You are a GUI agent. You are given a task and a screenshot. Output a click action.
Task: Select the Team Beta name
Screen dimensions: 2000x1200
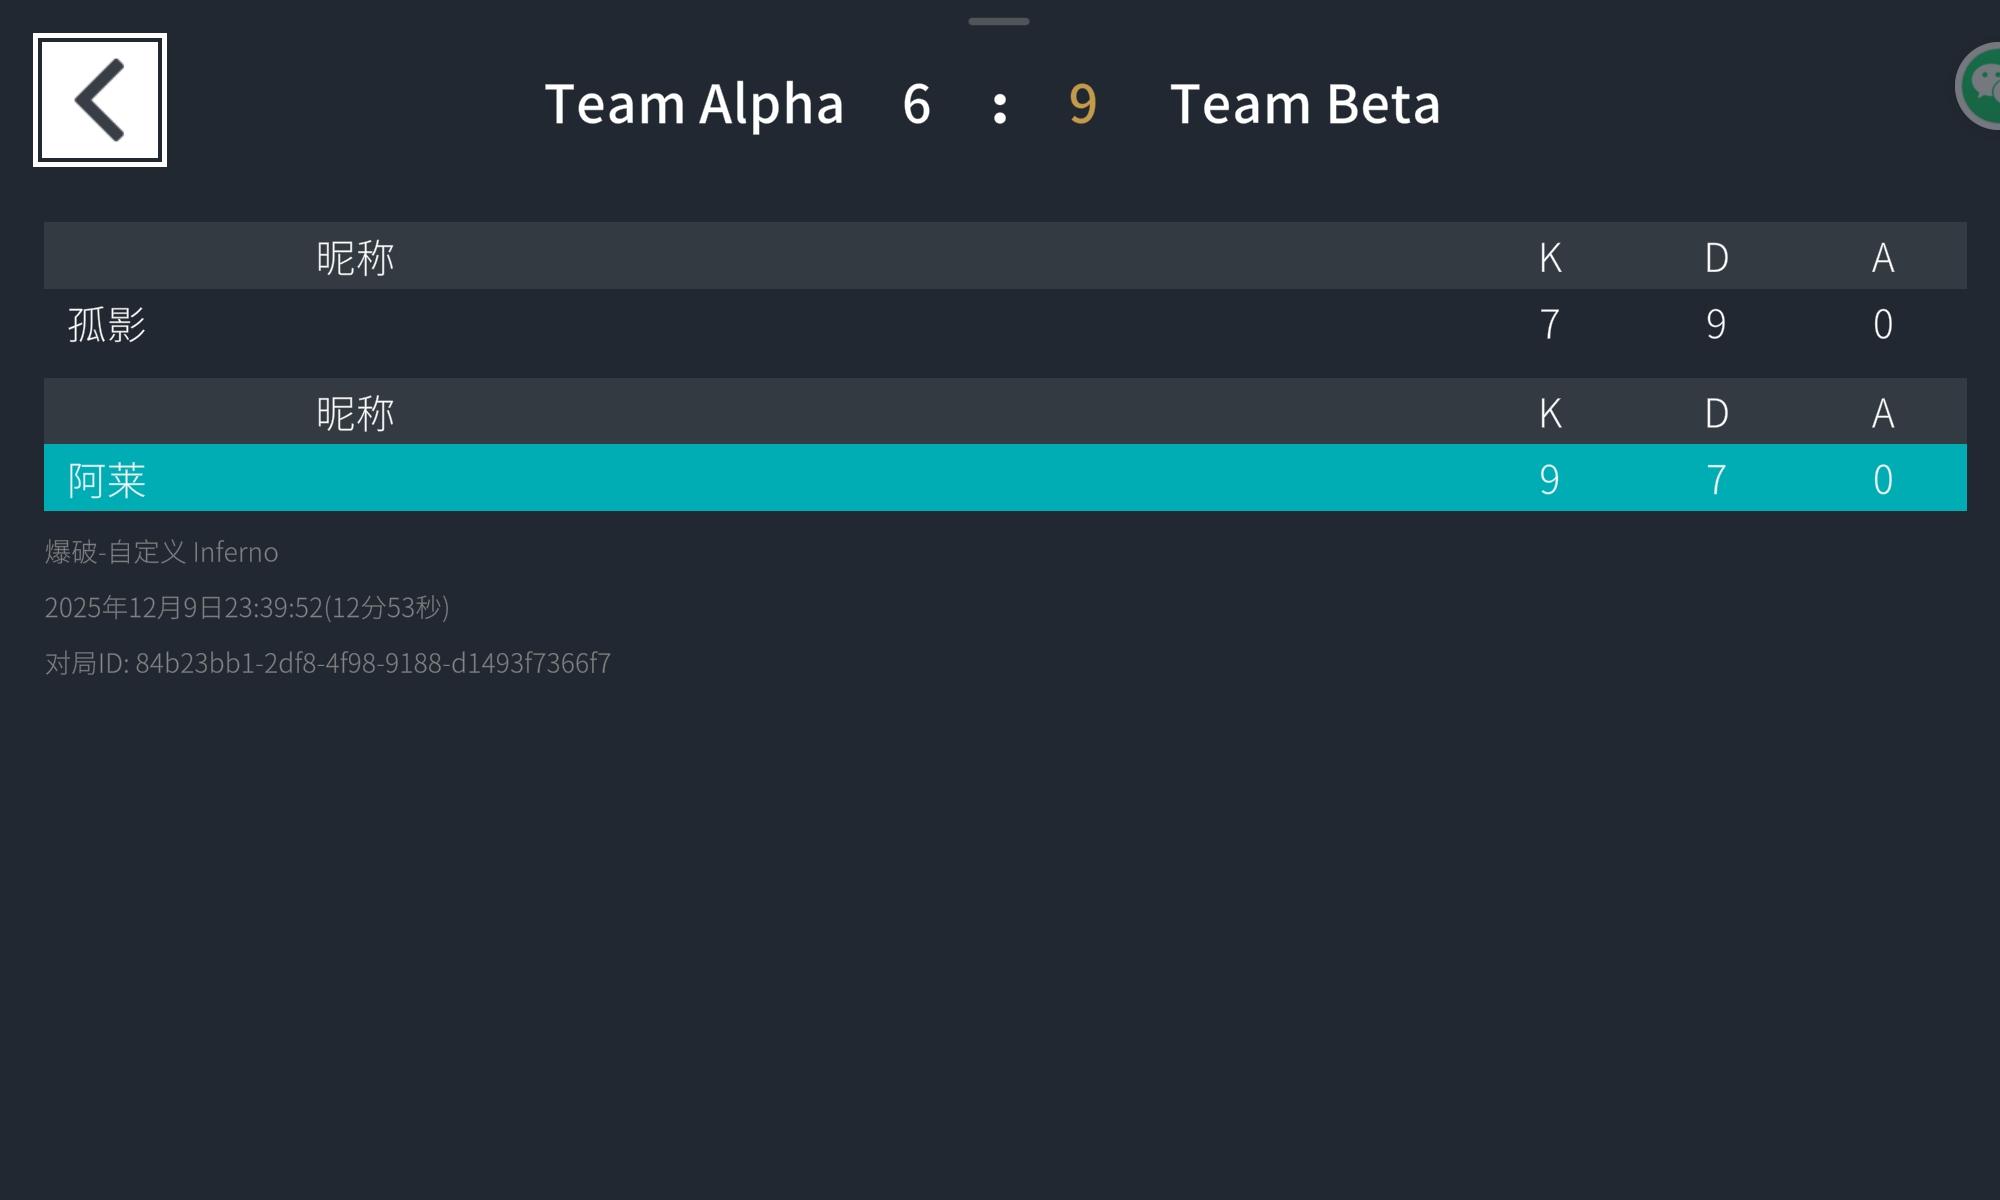(1305, 104)
